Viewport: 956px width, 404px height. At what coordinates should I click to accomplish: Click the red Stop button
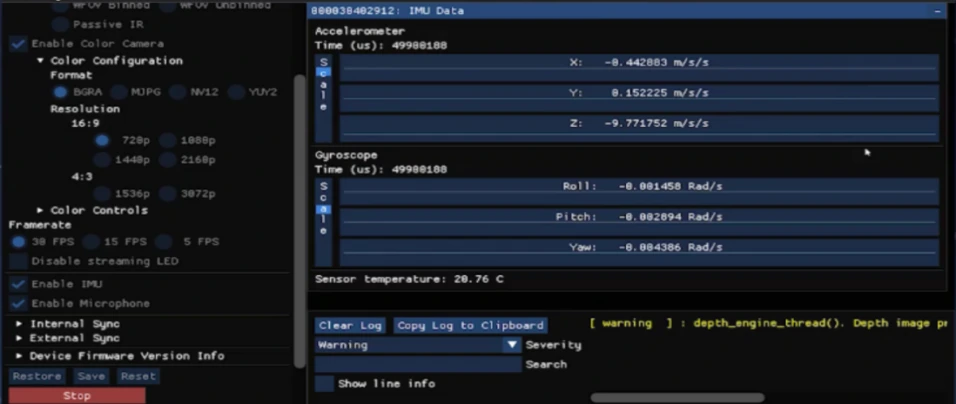click(77, 396)
